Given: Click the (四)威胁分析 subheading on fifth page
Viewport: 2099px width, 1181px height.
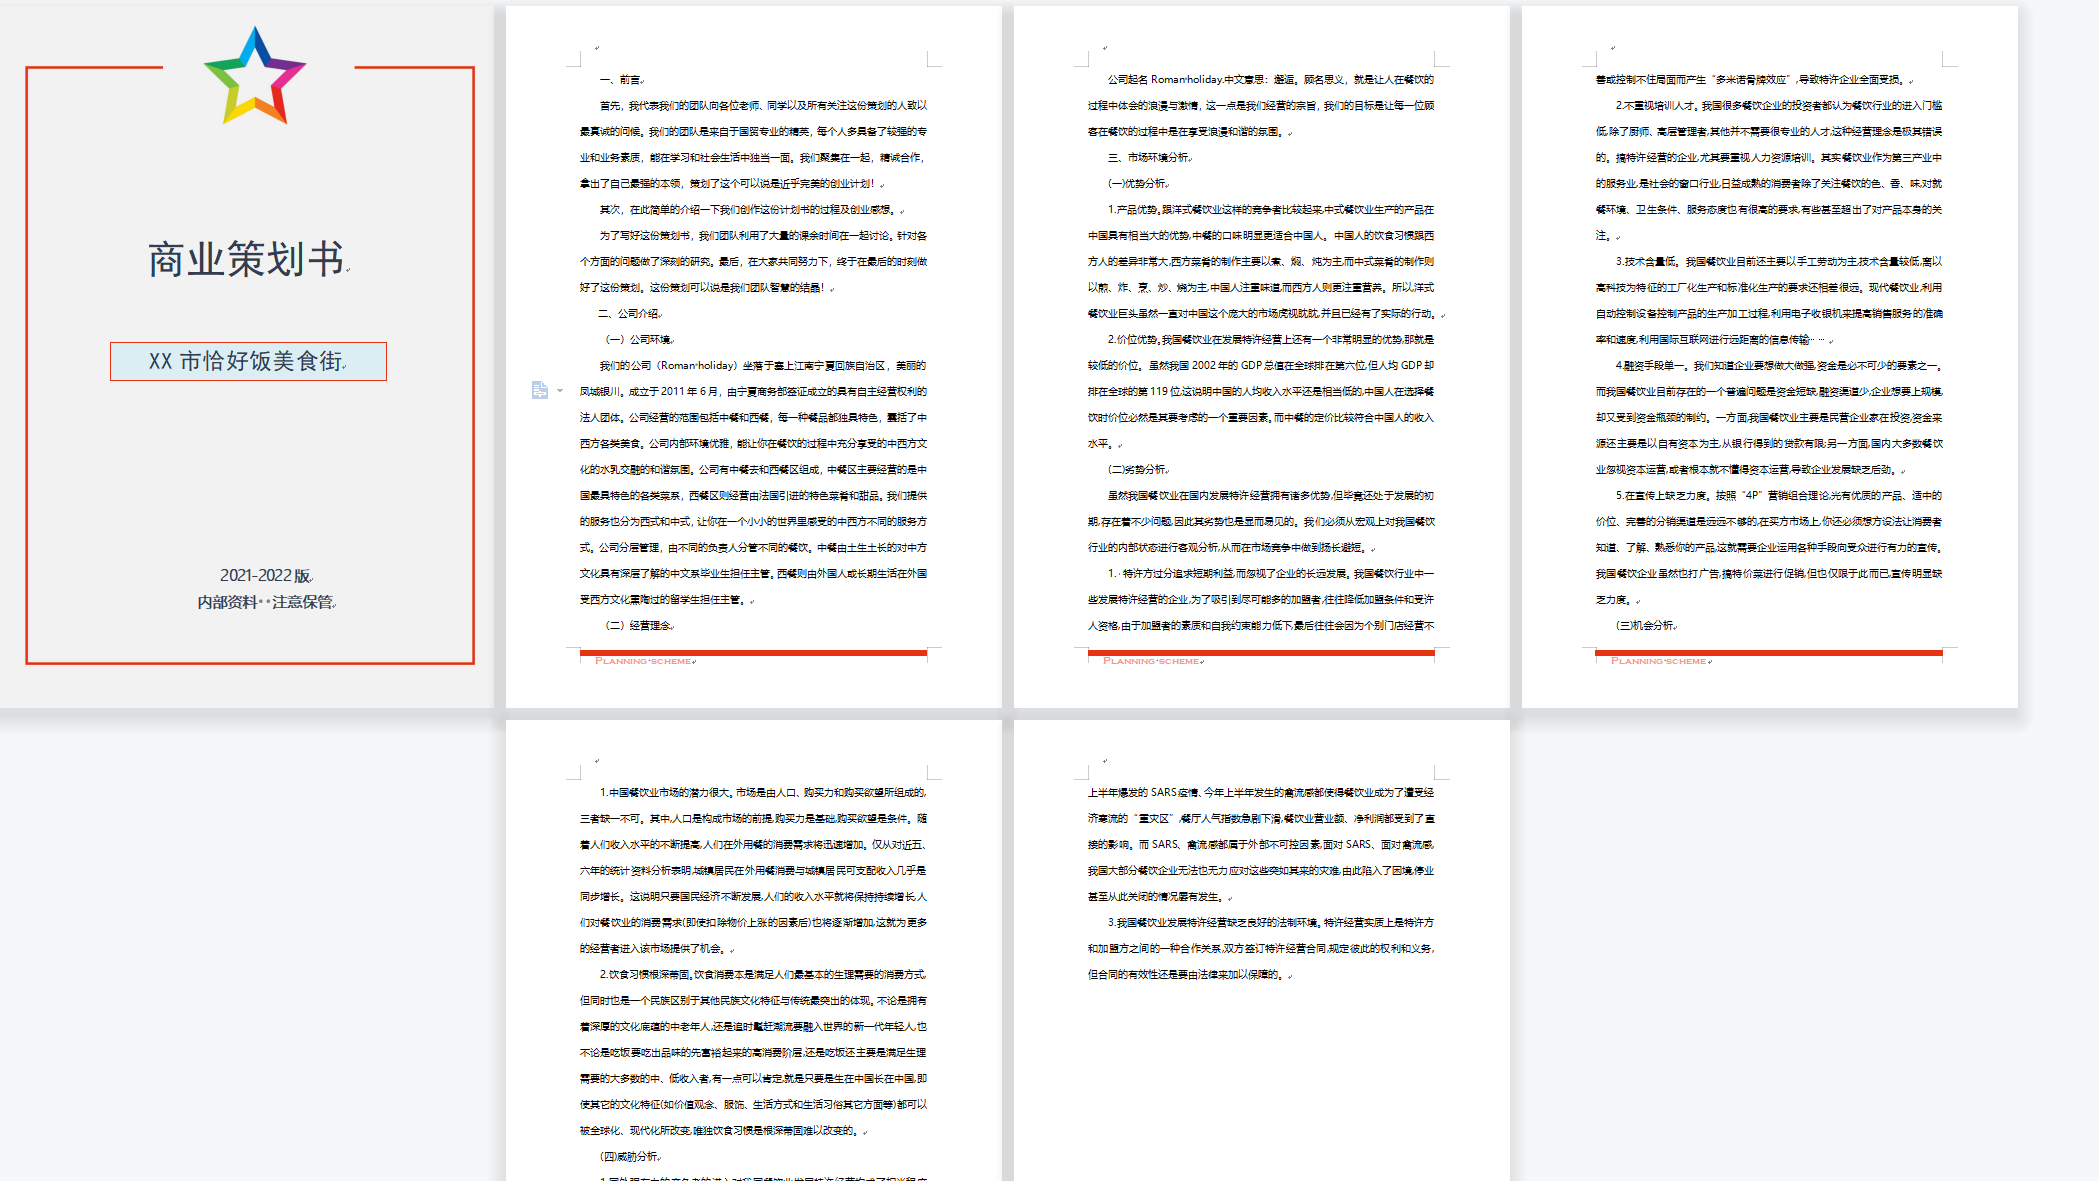Looking at the screenshot, I should [630, 1156].
